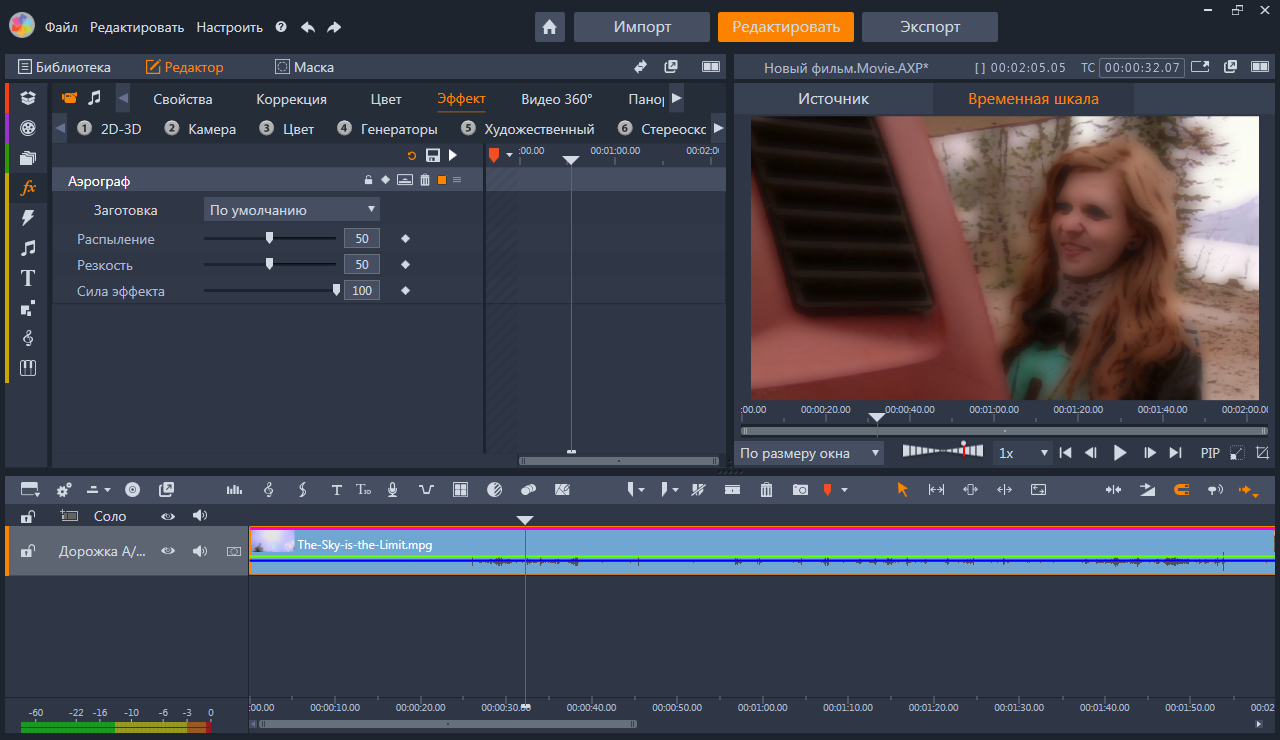Open the timeline settings gear icon
The image size is (1280, 740).
pyautogui.click(x=64, y=489)
